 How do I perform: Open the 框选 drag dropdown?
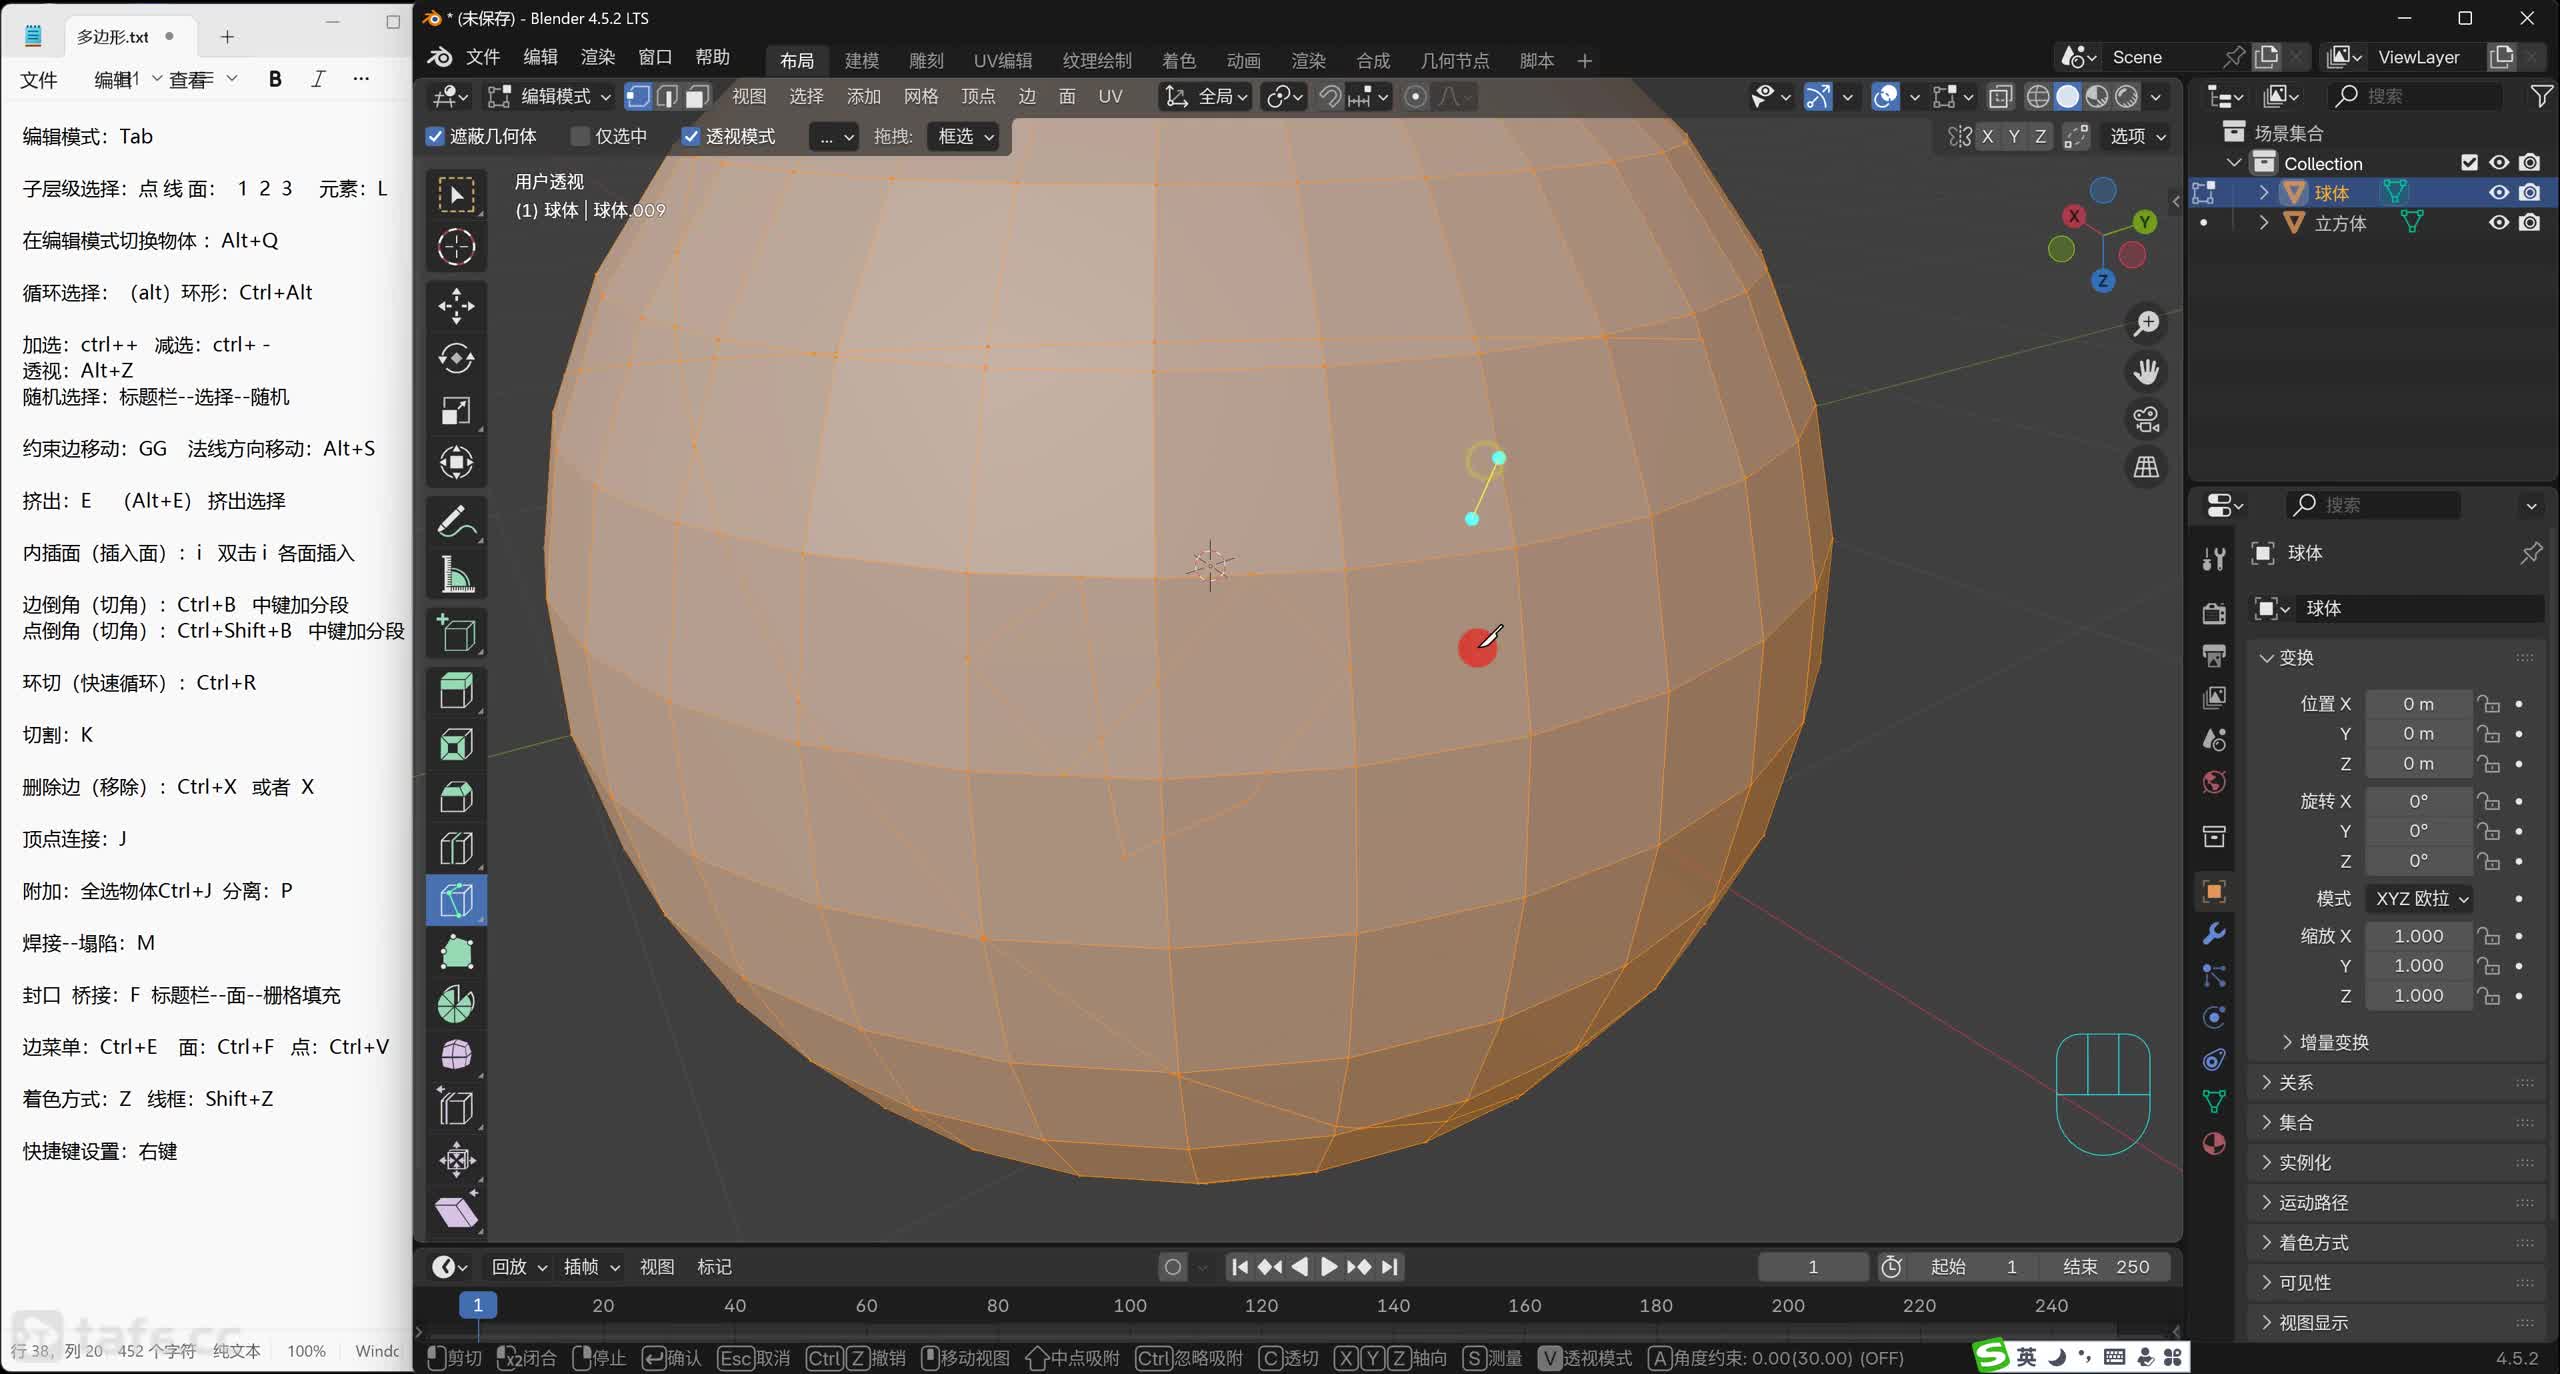click(x=965, y=136)
